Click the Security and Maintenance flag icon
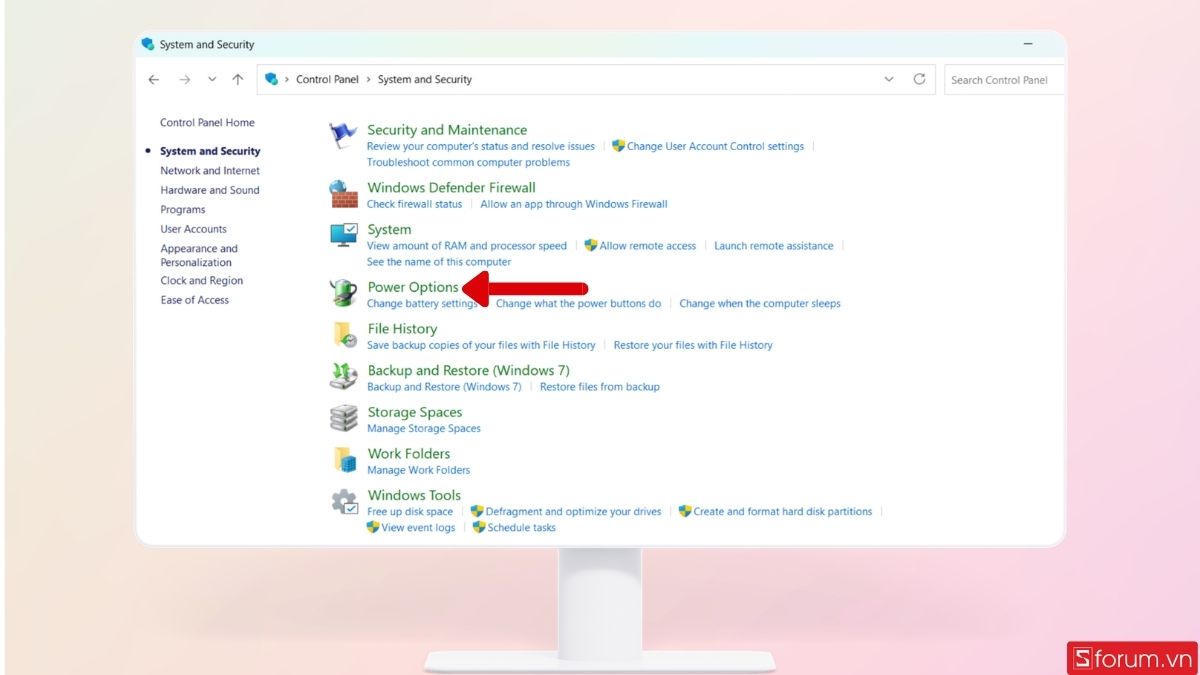1200x675 pixels. point(343,135)
